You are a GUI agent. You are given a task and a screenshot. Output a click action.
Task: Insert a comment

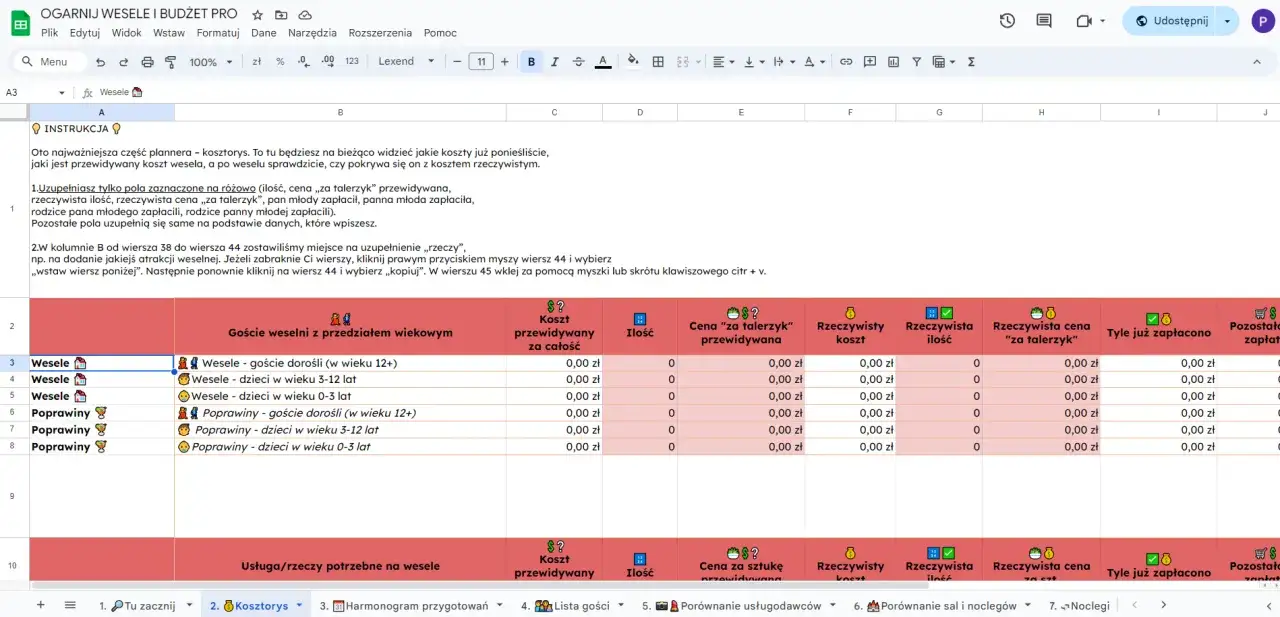point(869,61)
